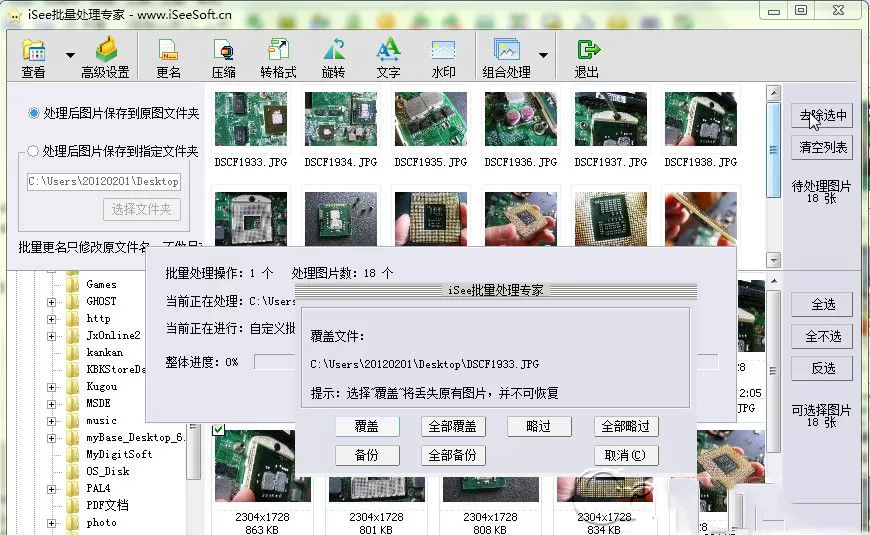Click the 808 KB image thumbnail
The width and height of the screenshot is (870, 535).
tap(490, 489)
